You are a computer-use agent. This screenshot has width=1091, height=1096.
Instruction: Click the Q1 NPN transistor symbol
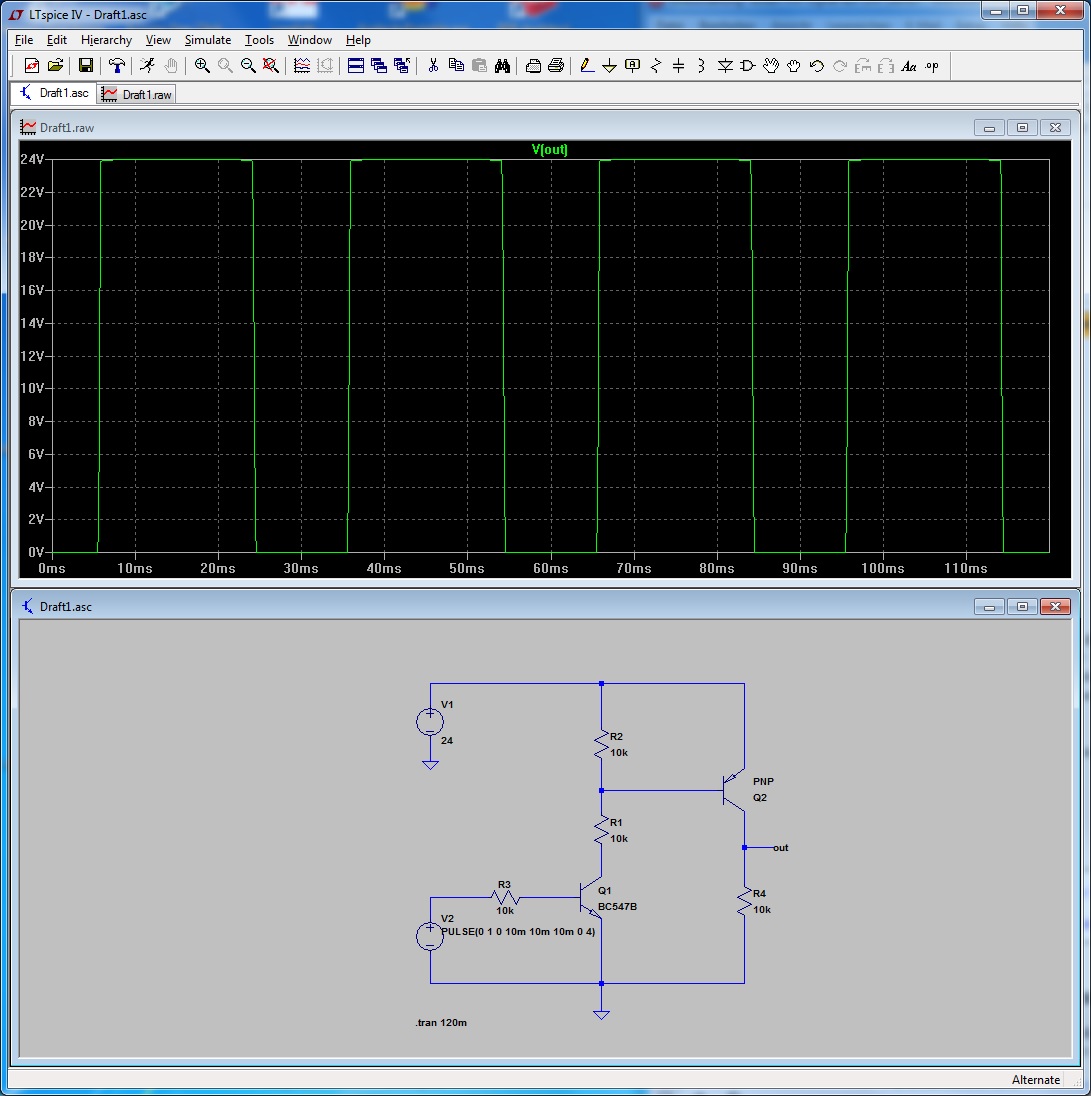591,897
